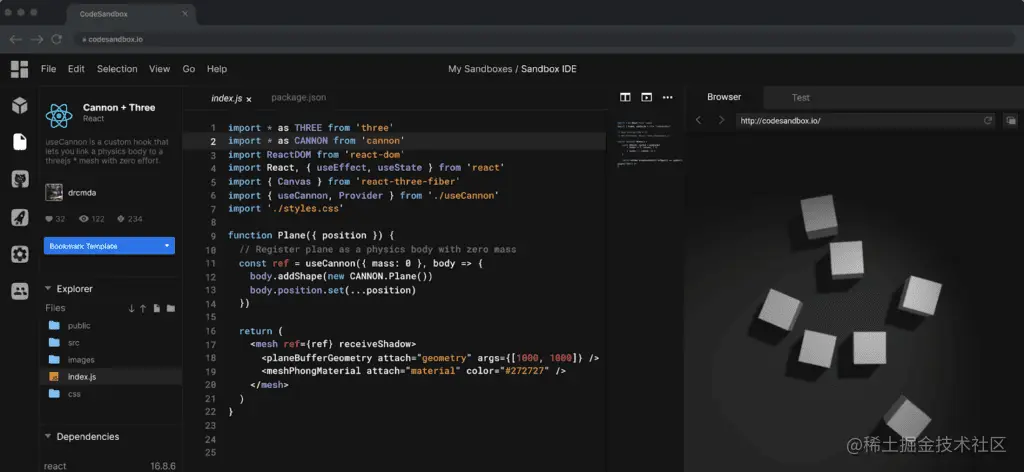Open the CodeSandbox dashboard logo icon
This screenshot has height=472, width=1024.
click(20, 69)
